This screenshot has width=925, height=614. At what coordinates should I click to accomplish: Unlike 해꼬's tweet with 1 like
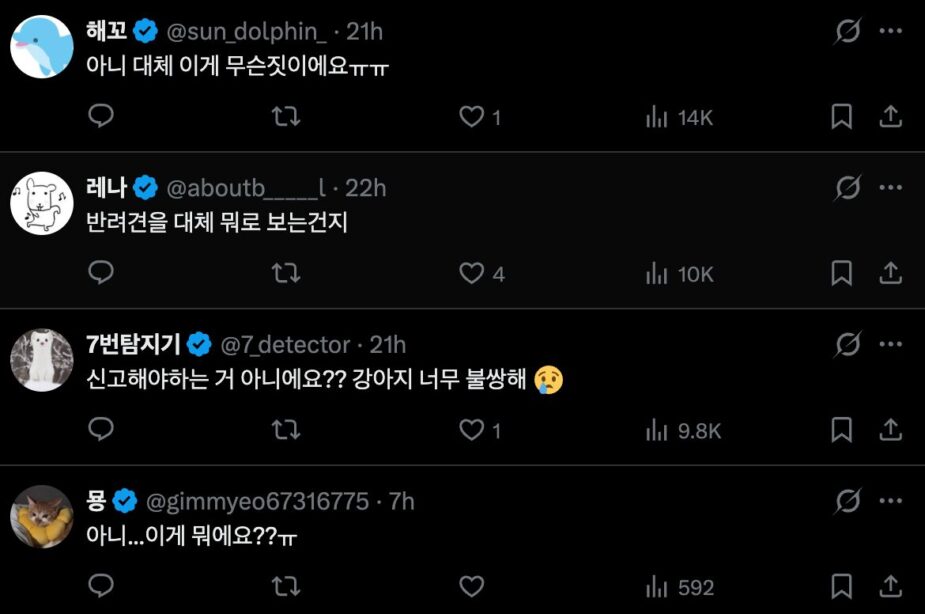point(470,116)
